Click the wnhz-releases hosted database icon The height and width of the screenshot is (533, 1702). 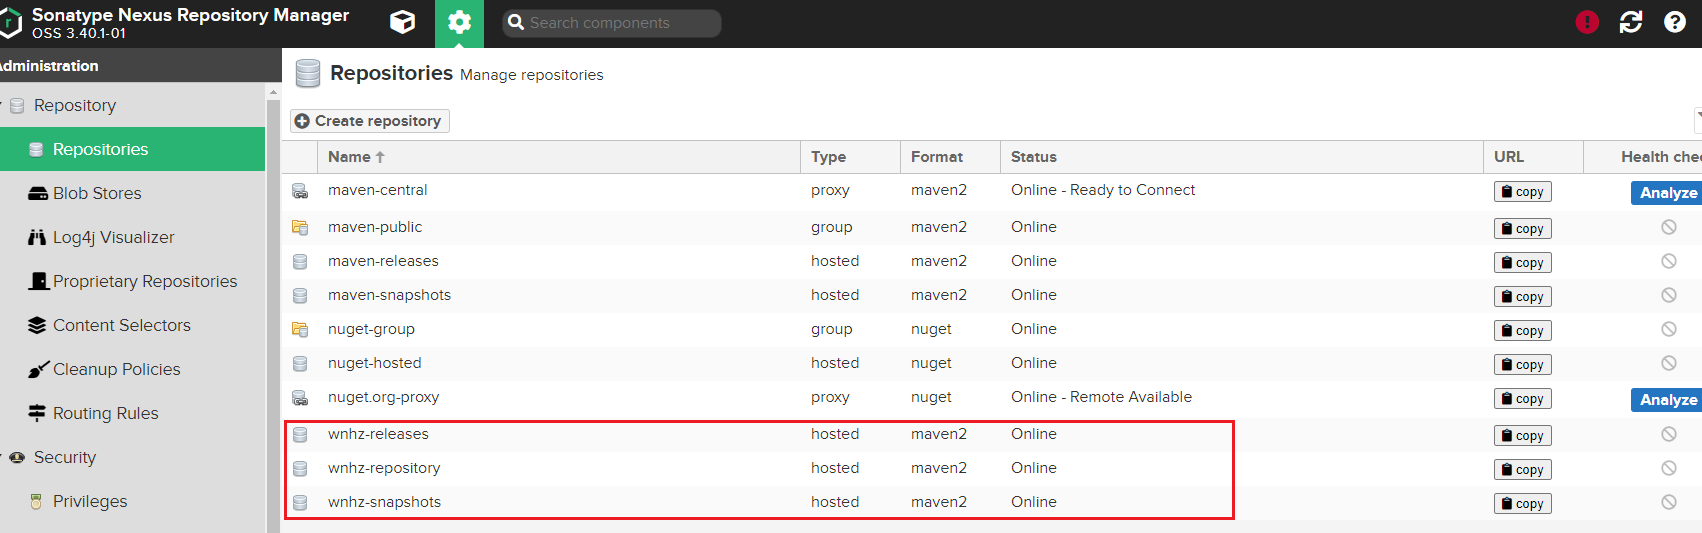coord(300,435)
